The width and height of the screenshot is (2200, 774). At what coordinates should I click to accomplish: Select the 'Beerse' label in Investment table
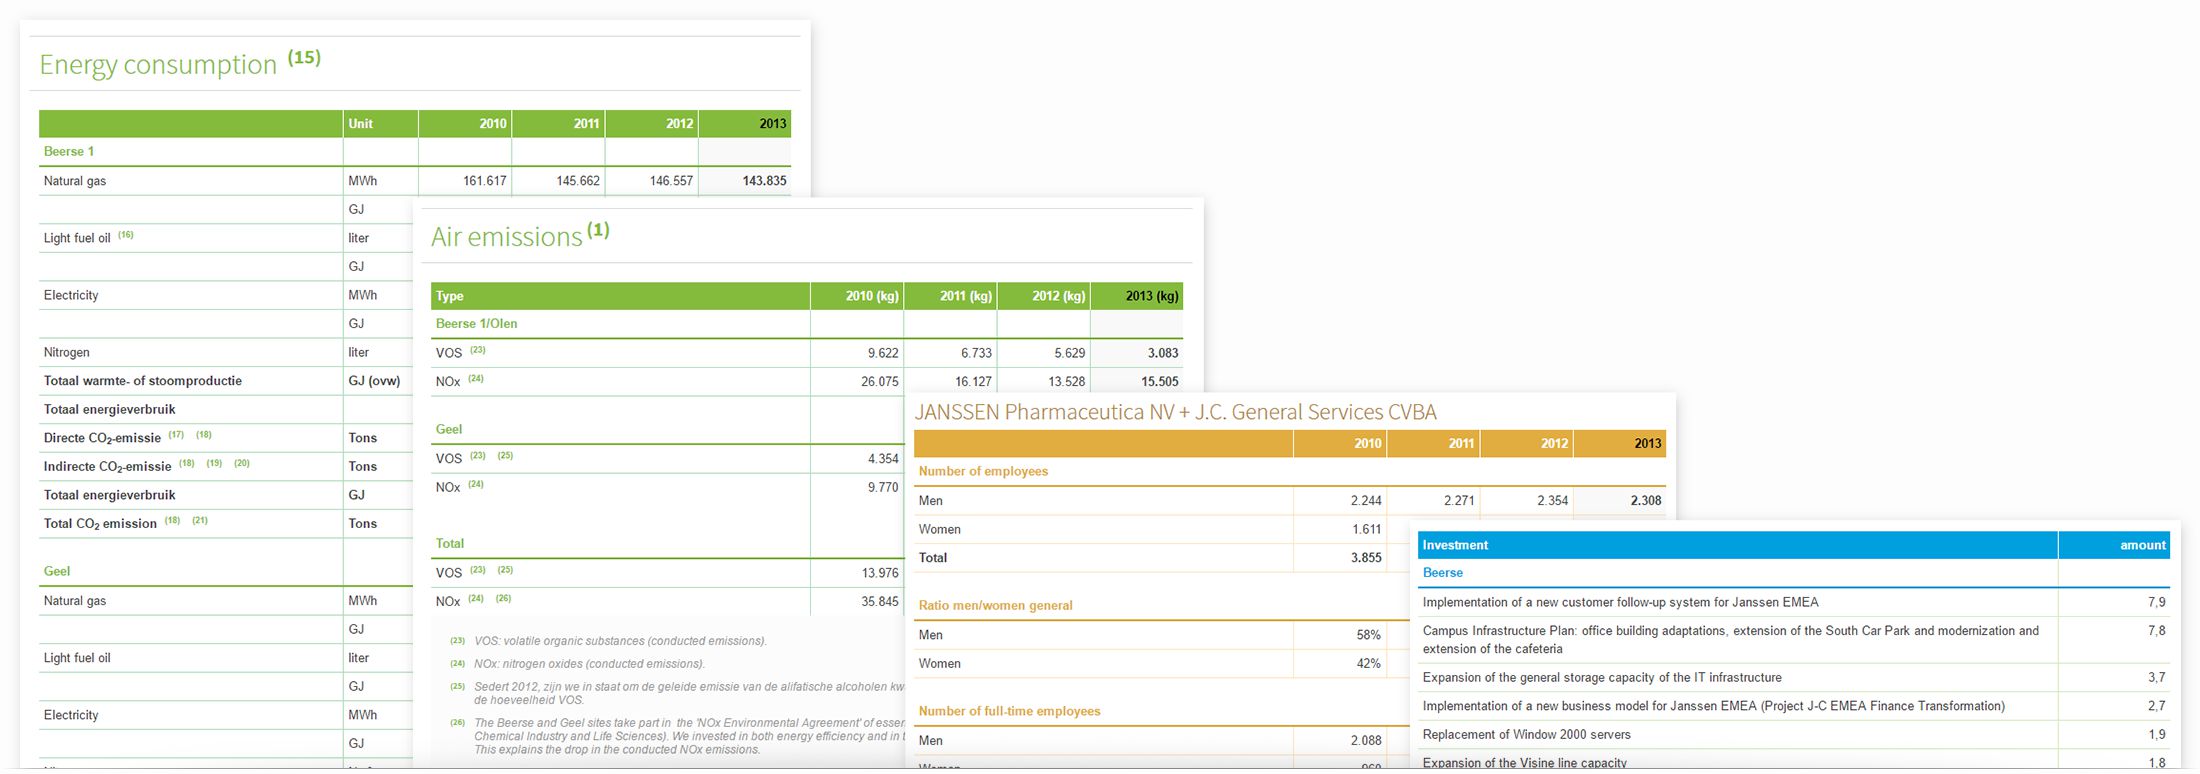point(1442,573)
